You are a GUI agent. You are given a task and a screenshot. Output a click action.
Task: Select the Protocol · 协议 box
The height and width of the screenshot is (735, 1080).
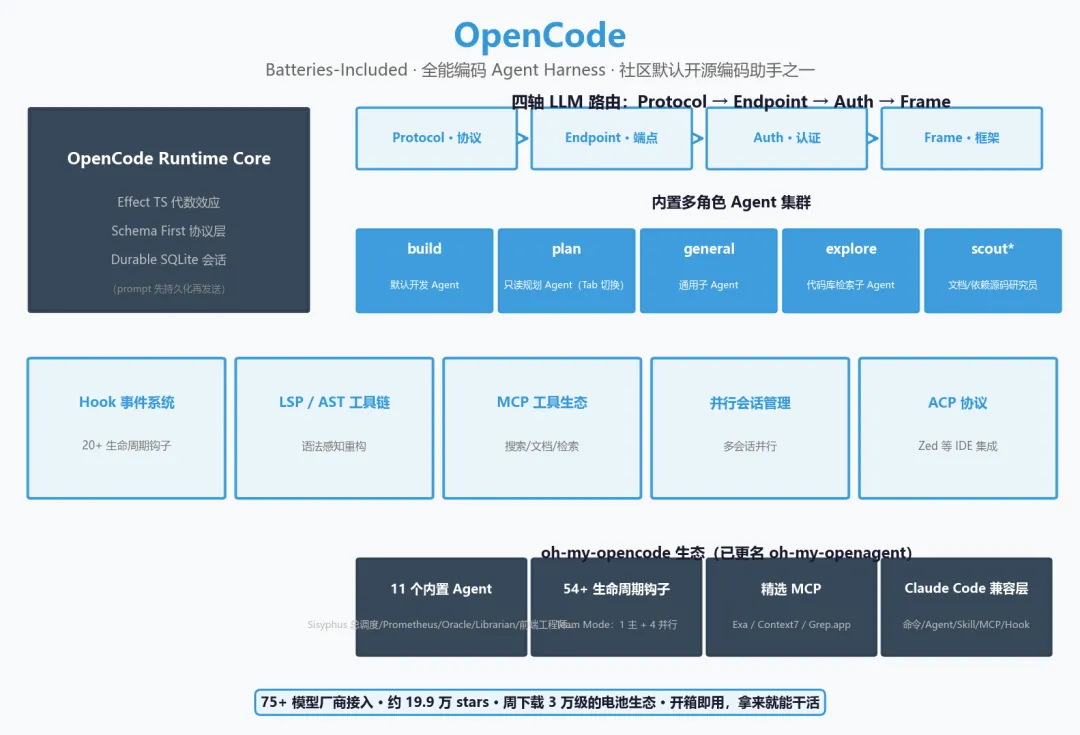(x=437, y=138)
